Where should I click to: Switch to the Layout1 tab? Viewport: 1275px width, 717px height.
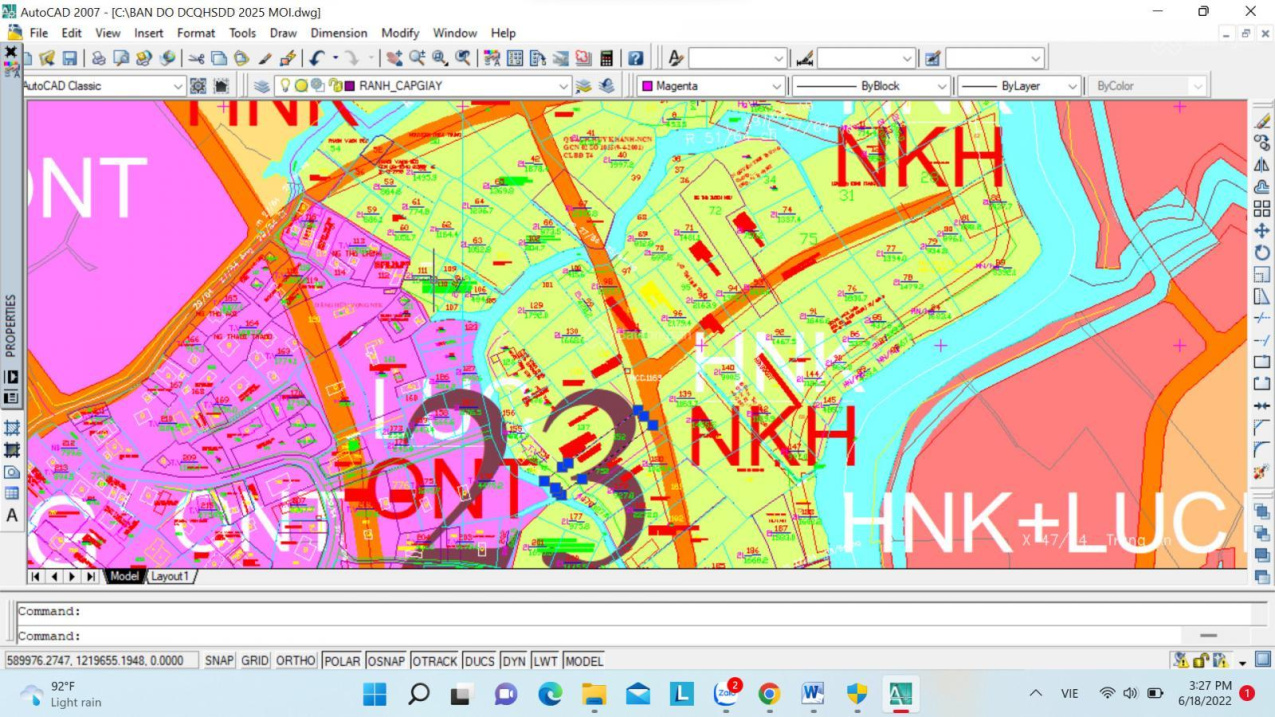click(170, 576)
